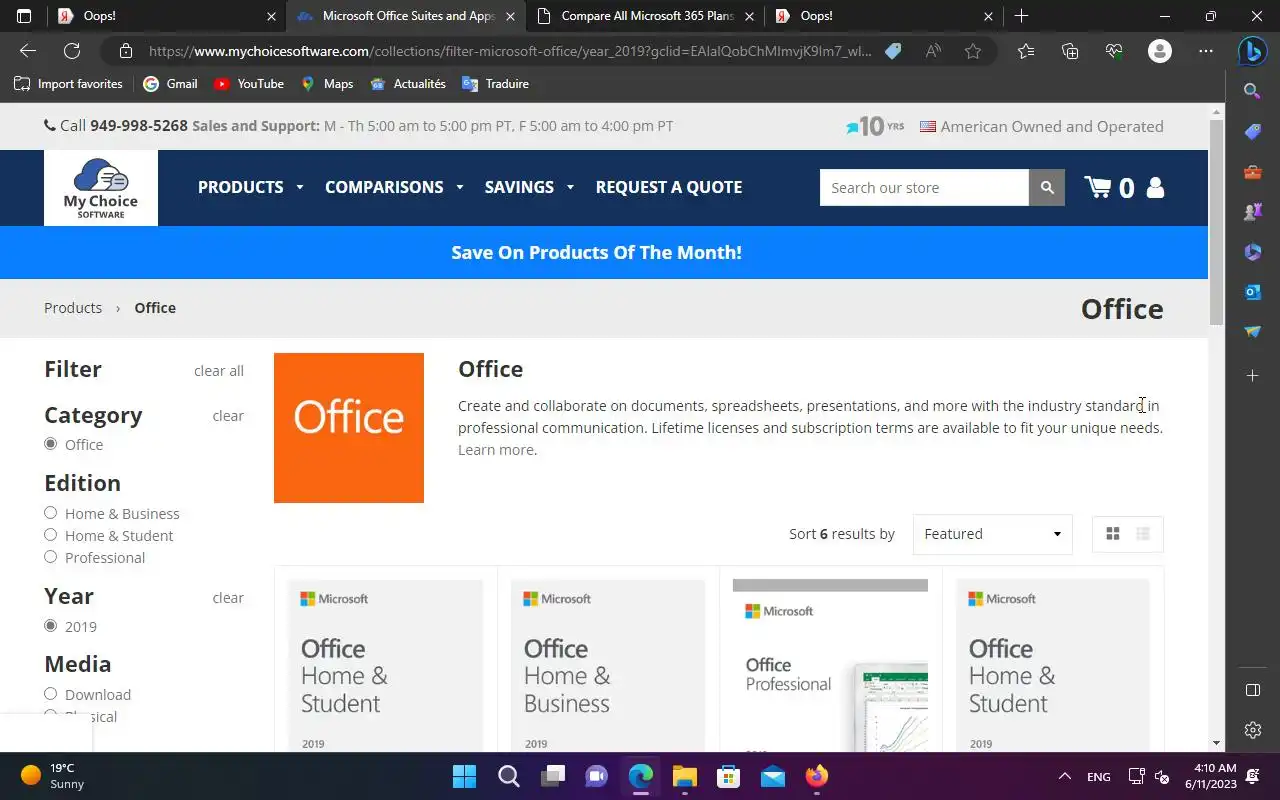Viewport: 1280px width, 800px height.
Task: Click in the Search our store field
Action: point(924,188)
